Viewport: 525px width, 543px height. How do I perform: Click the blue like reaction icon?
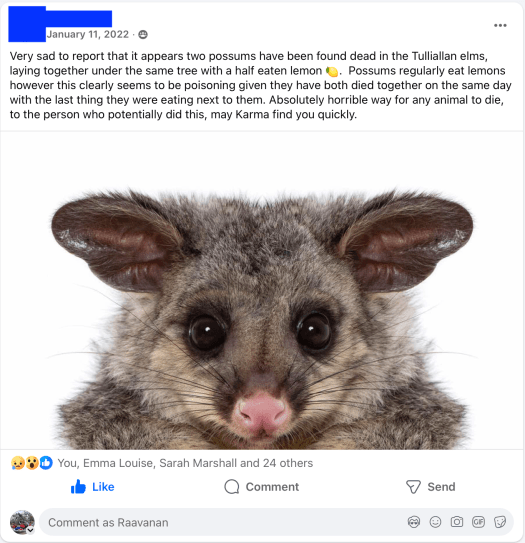(x=46, y=463)
